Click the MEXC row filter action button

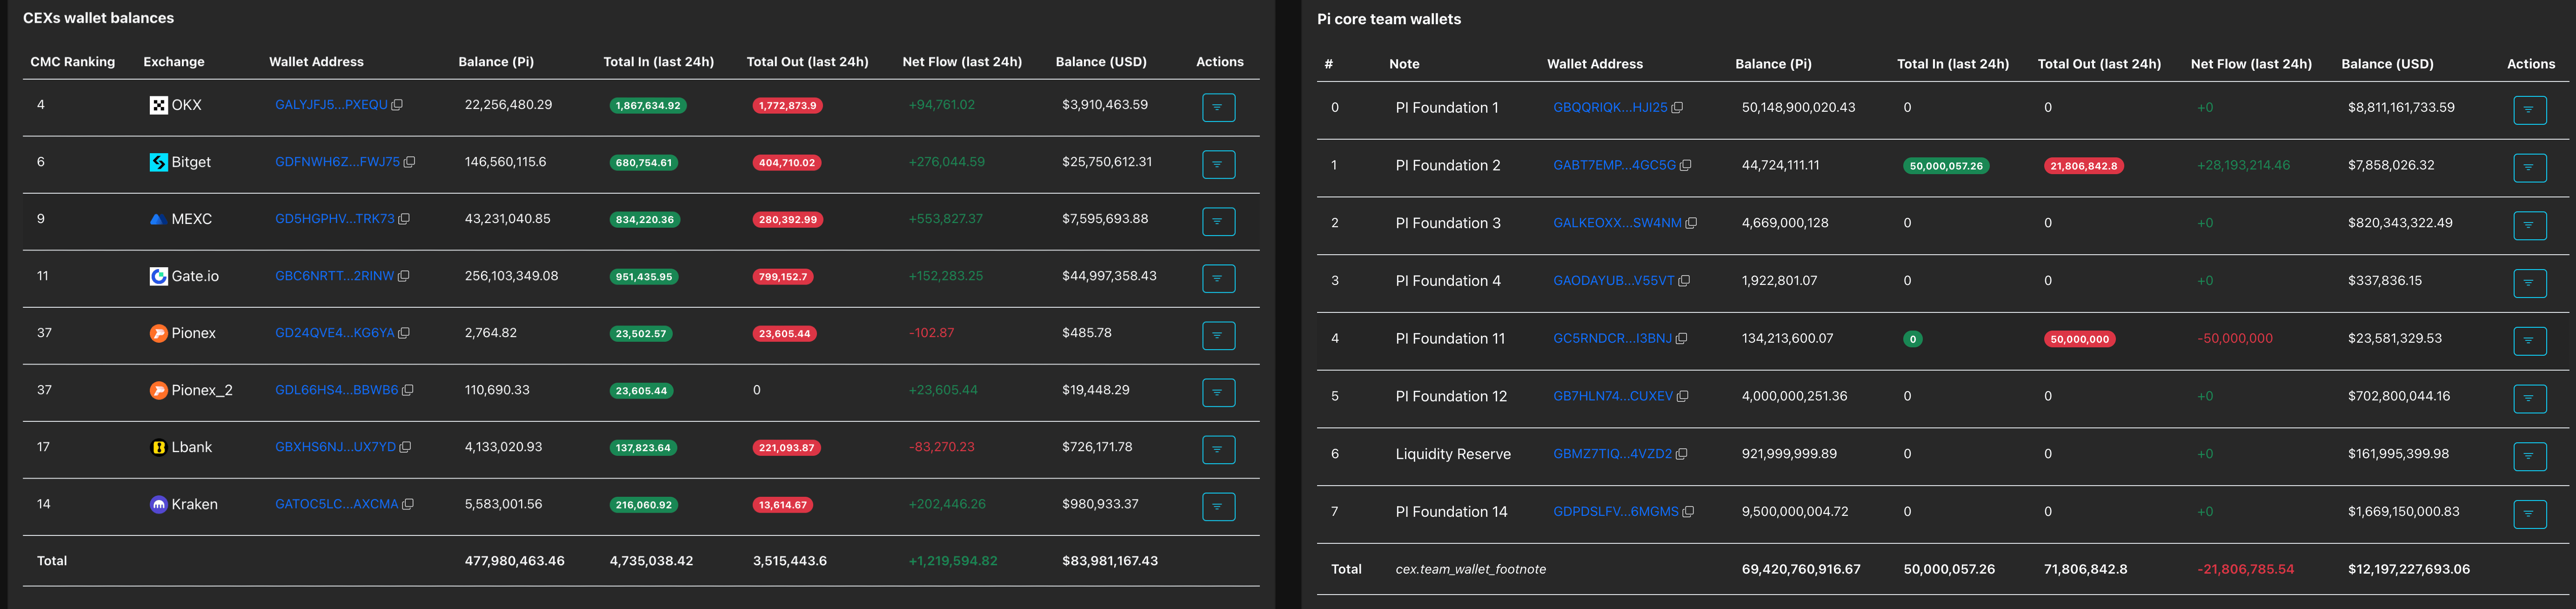tap(1217, 221)
